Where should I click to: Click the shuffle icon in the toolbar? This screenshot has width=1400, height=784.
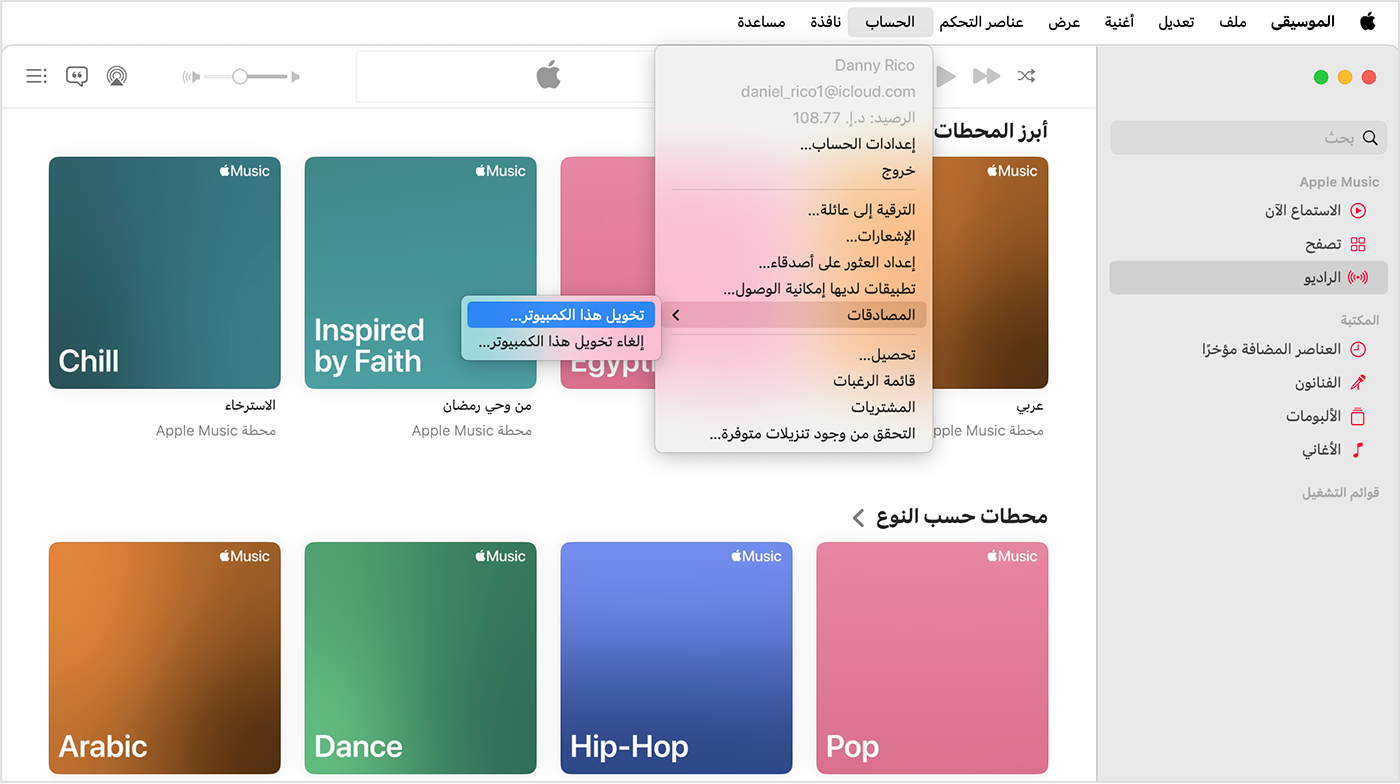coord(1026,76)
